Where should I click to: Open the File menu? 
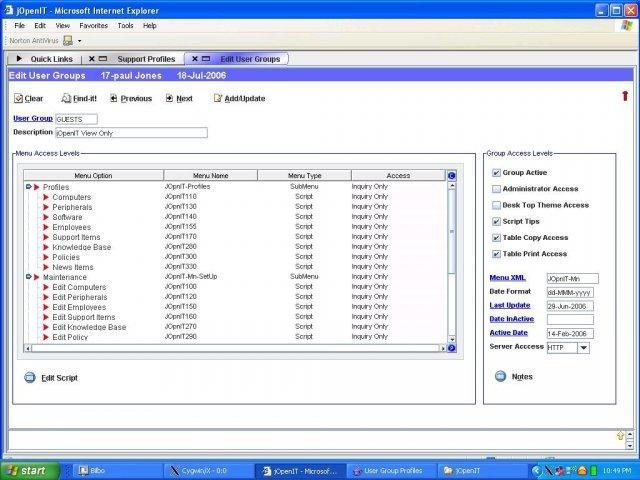19,25
